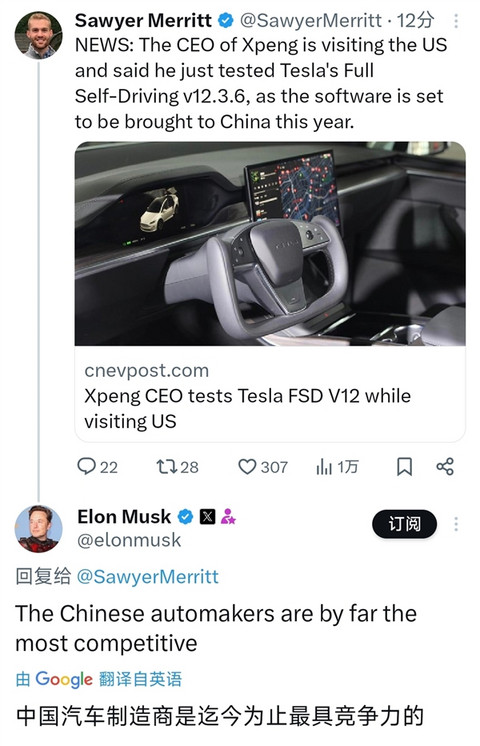Image resolution: width=480 pixels, height=746 pixels.
Task: Like the tweet with 307 hearts
Action: (x=247, y=467)
